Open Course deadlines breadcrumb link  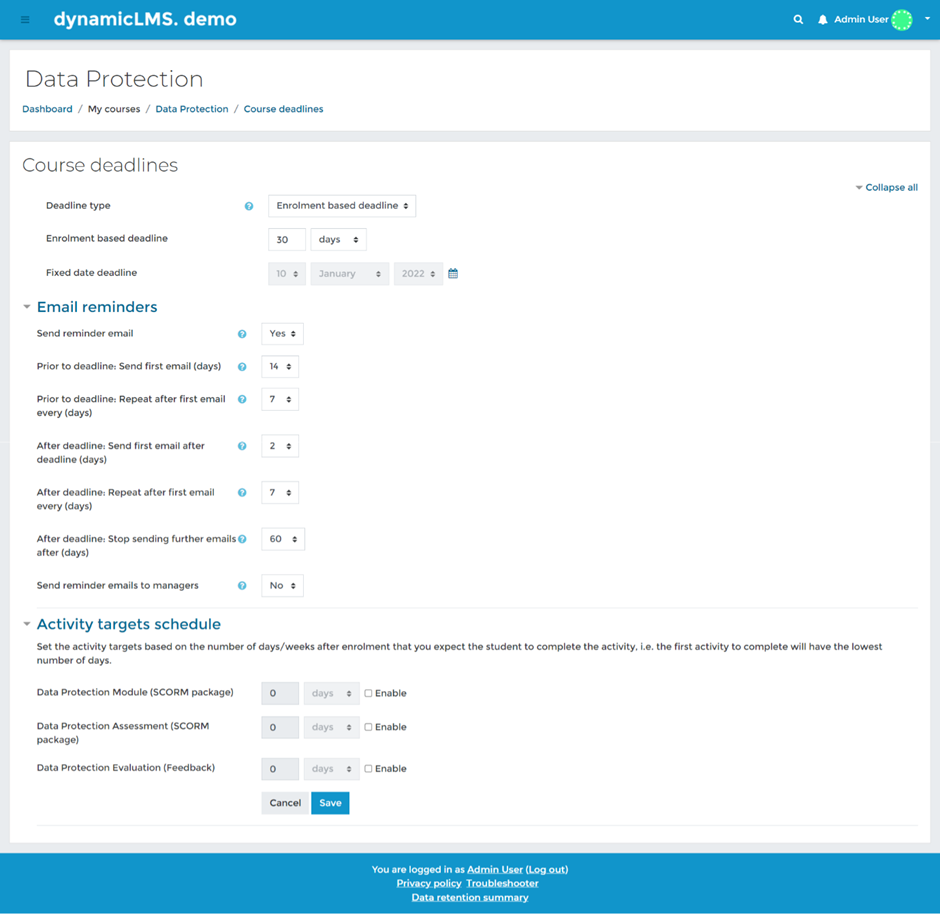283,109
